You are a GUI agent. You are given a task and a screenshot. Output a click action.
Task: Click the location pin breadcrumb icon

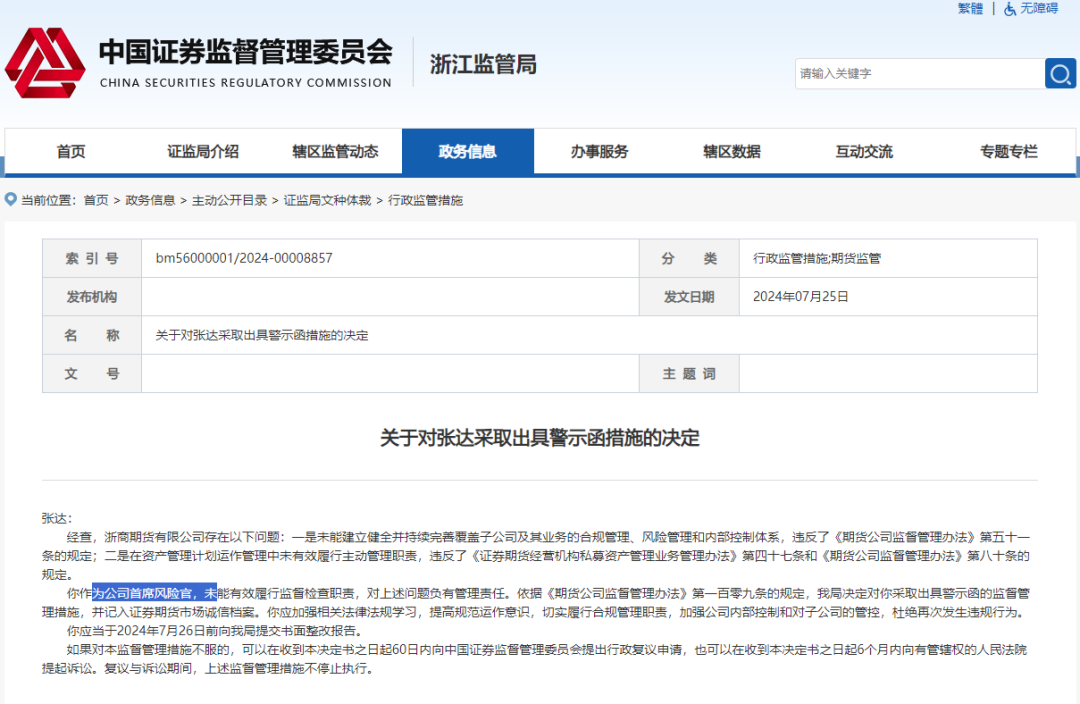tap(11, 200)
